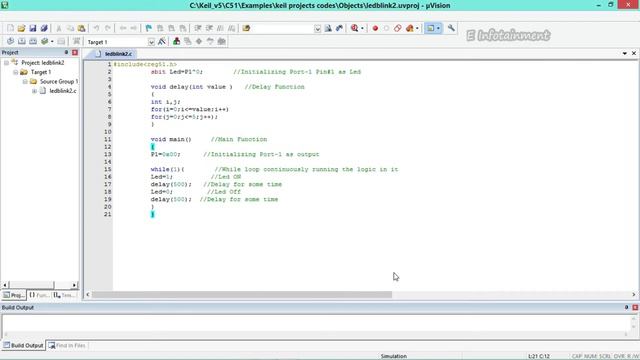Viewport: 640px width, 360px height.
Task: Click 'void main()' code line
Action: 171,140
